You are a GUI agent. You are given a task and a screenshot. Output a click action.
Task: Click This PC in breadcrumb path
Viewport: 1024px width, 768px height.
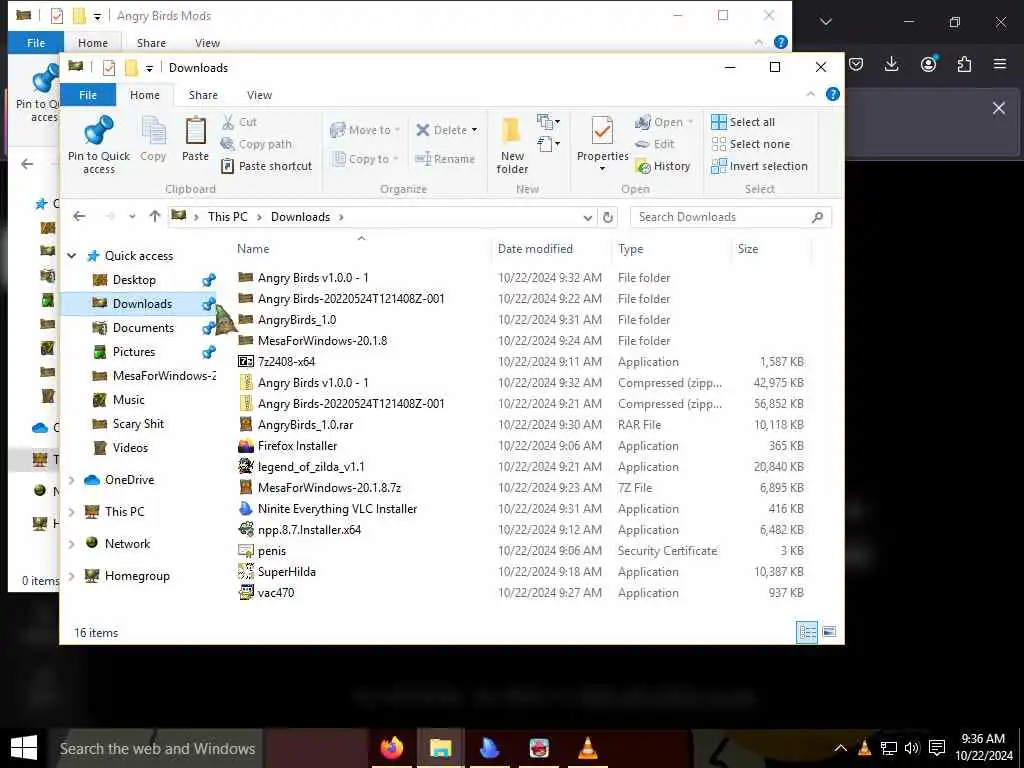tap(228, 217)
